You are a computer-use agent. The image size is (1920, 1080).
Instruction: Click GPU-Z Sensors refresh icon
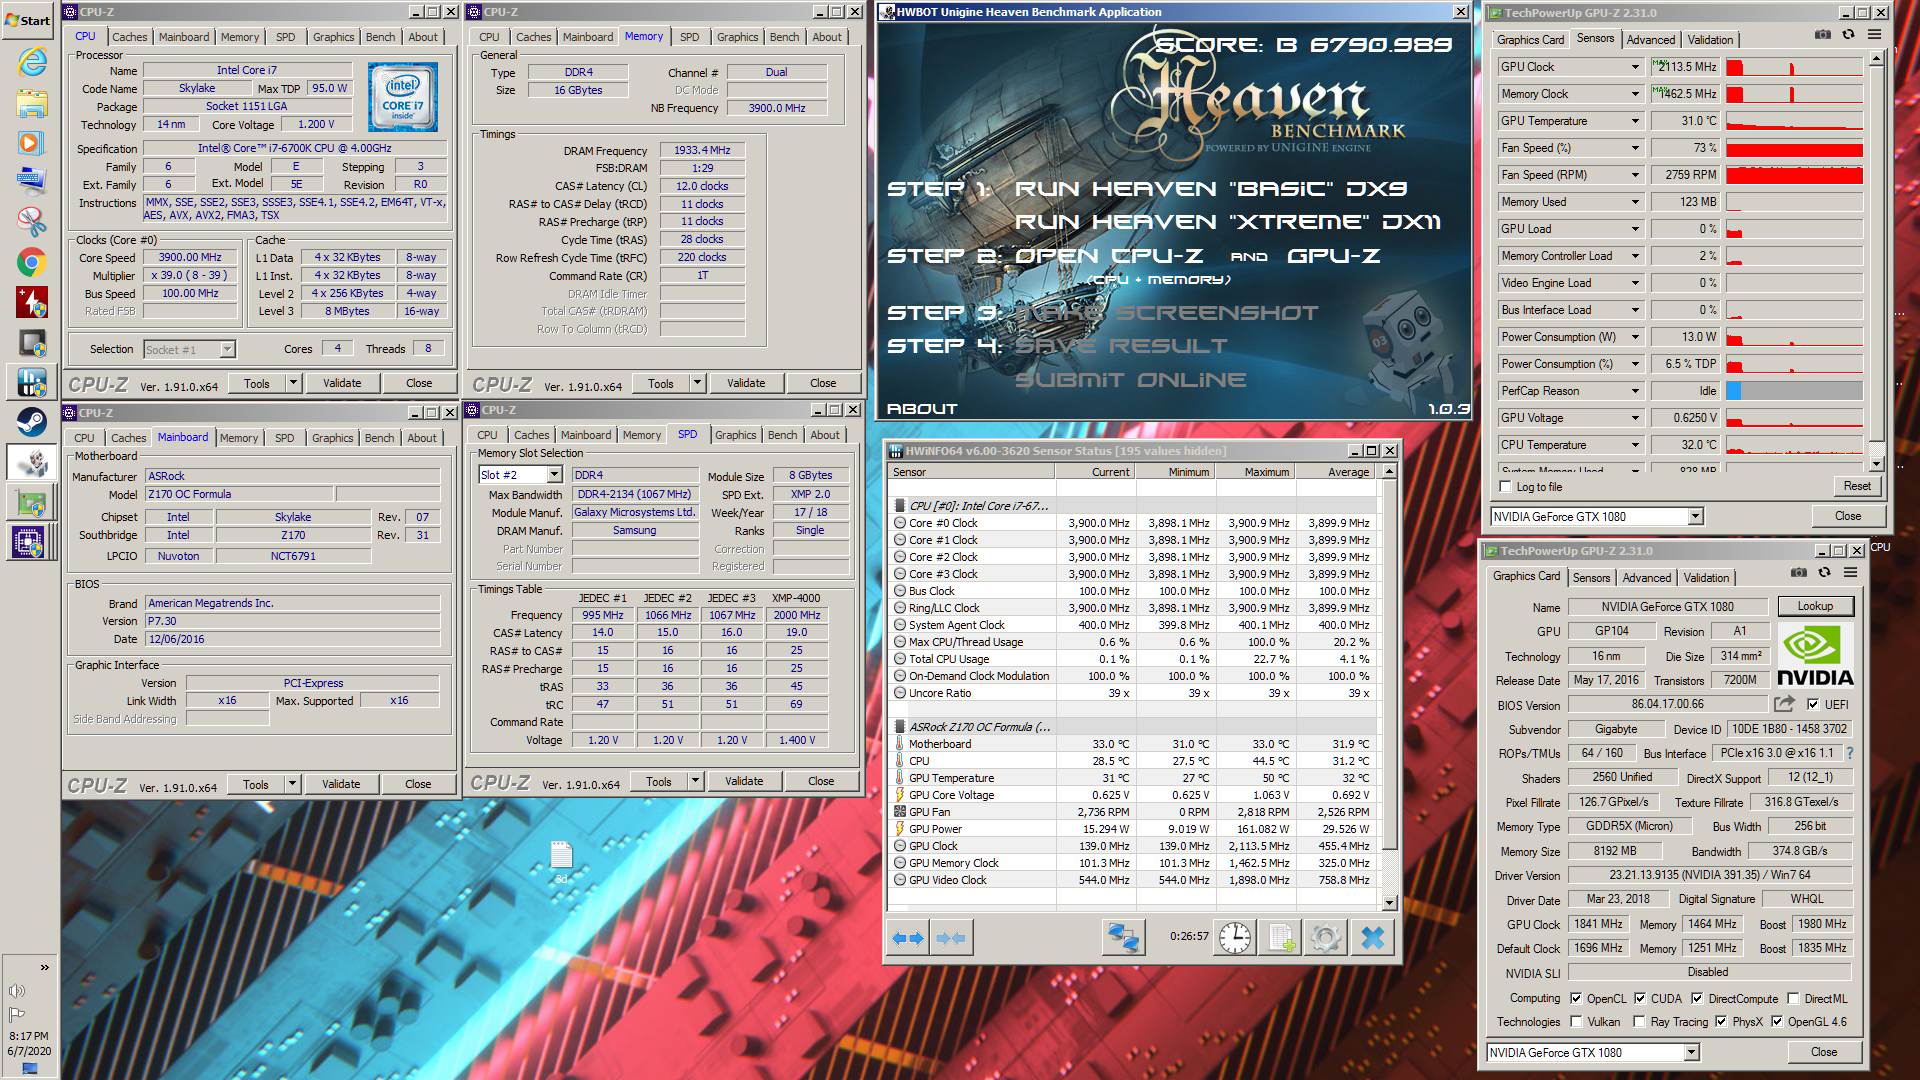(x=1848, y=35)
